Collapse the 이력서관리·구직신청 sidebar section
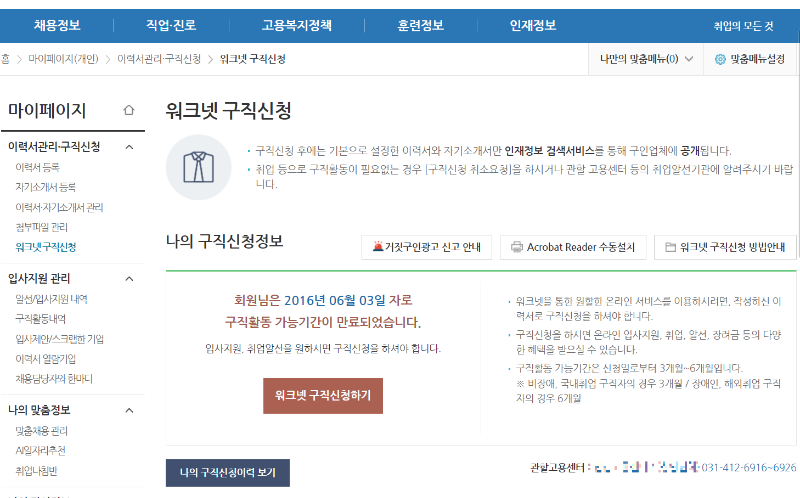This screenshot has width=800, height=498. (x=130, y=147)
